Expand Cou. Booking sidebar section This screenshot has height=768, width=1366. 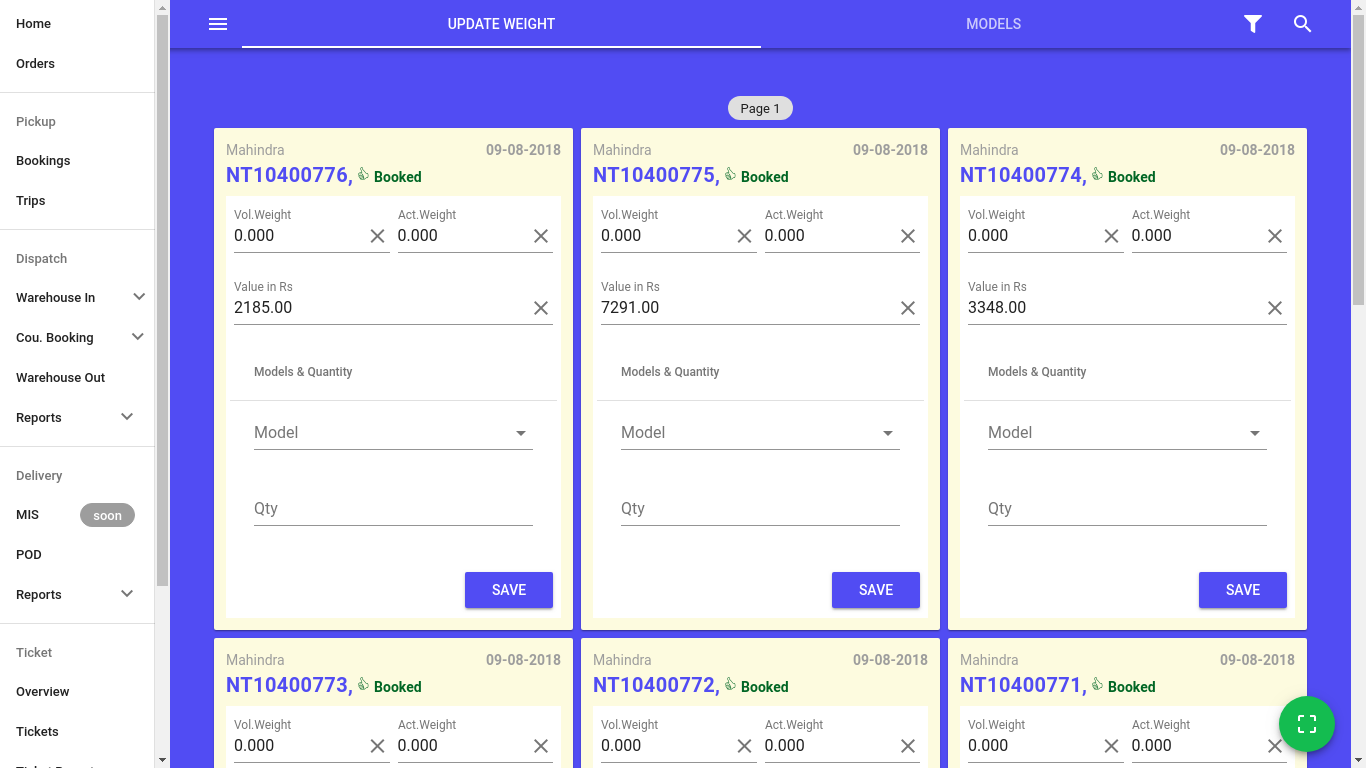pyautogui.click(x=138, y=337)
